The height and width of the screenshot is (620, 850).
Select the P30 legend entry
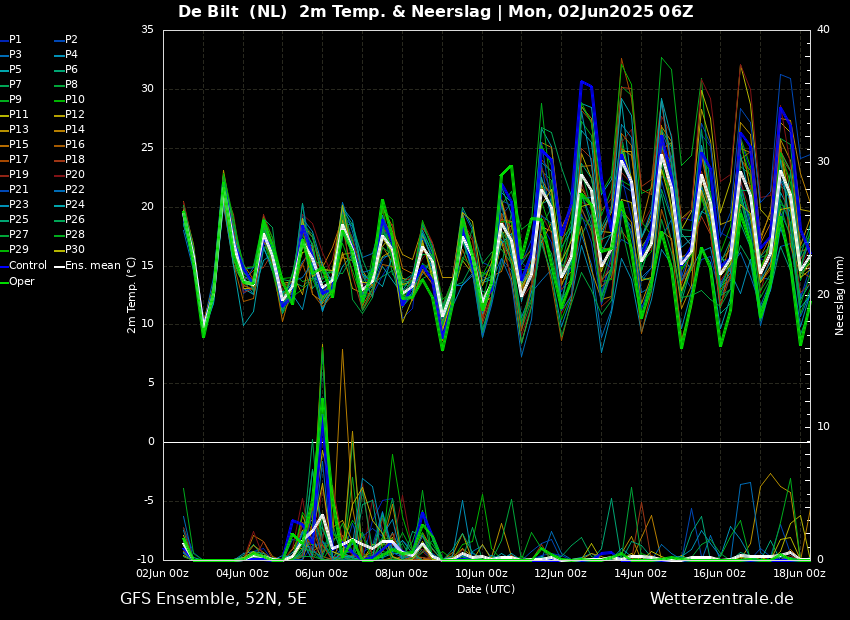pos(74,250)
